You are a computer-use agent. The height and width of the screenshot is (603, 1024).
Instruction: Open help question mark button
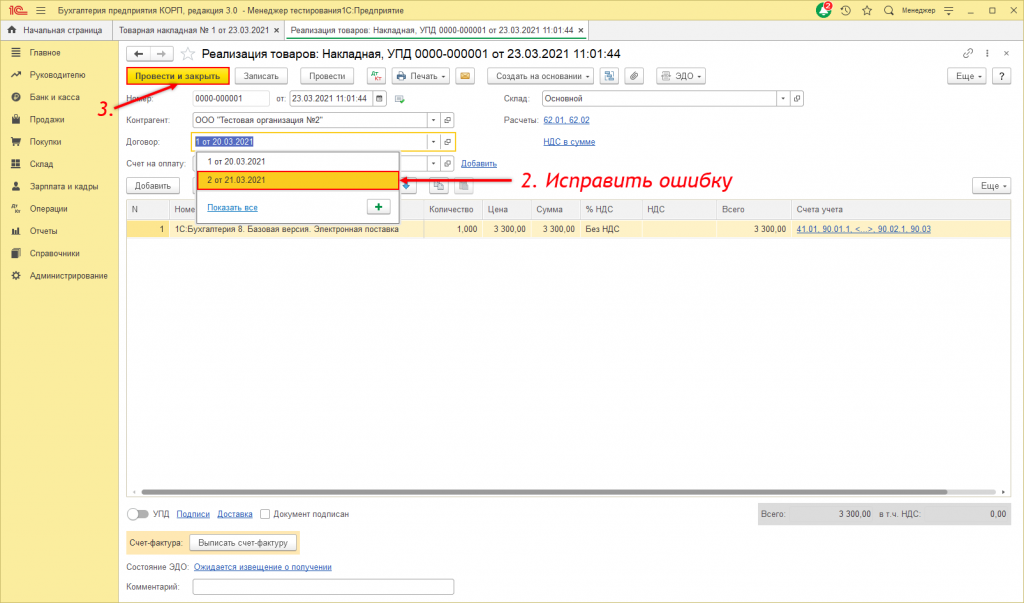pyautogui.click(x=1001, y=76)
